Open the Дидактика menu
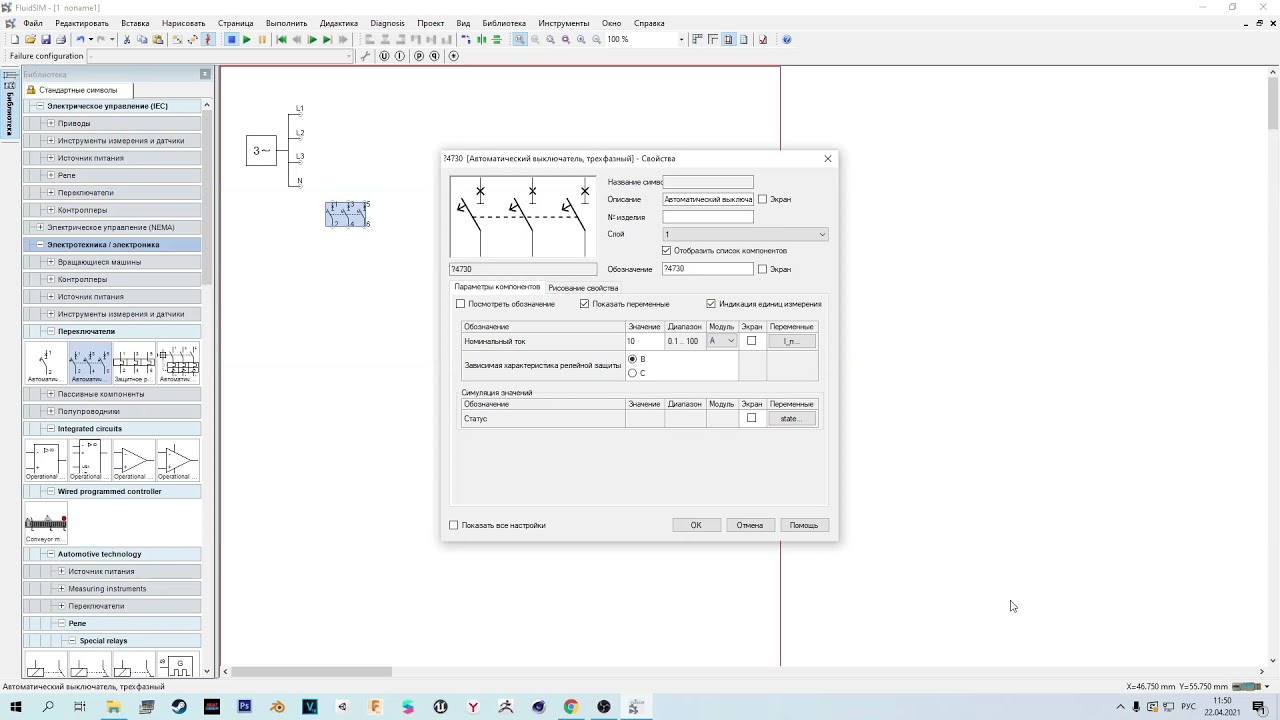The height and width of the screenshot is (720, 1280). coord(339,23)
